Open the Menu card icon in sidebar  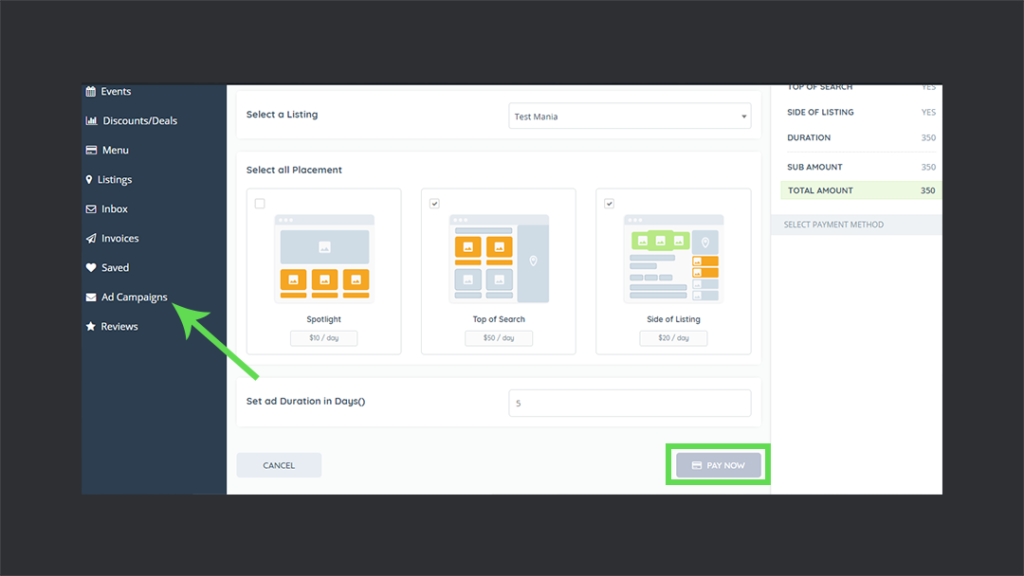[92, 150]
